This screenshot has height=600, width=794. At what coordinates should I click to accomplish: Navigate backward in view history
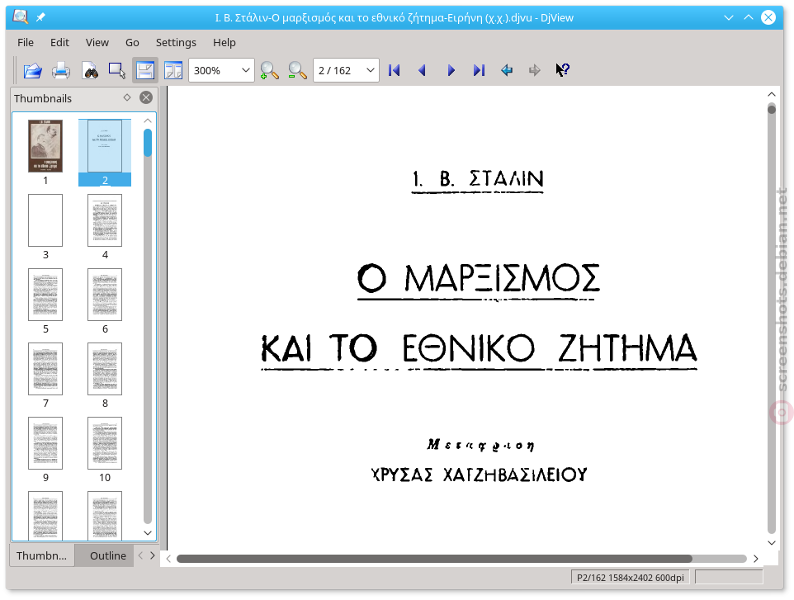[x=507, y=70]
